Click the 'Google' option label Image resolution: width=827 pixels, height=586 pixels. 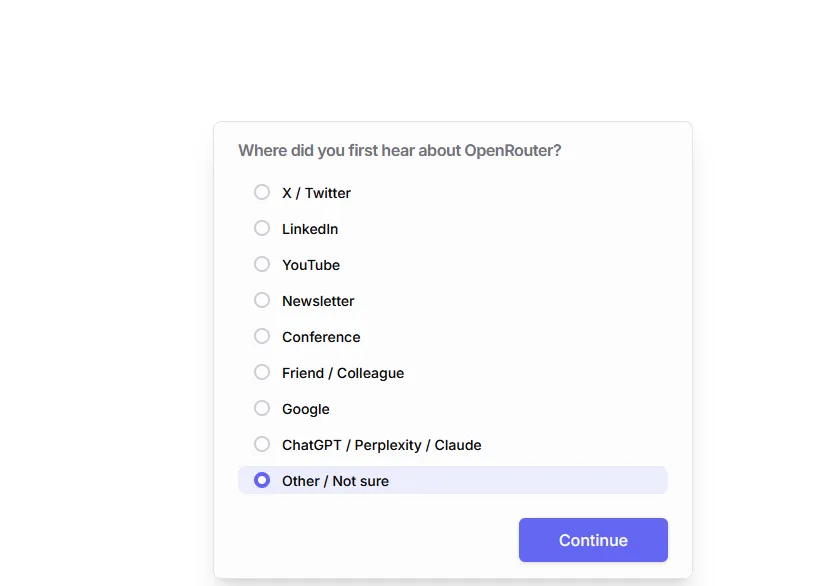[306, 409]
